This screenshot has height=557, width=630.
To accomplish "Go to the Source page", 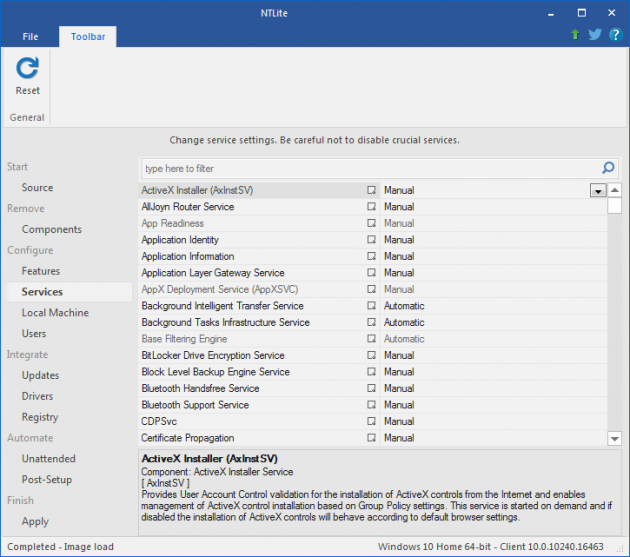I will (x=37, y=188).
